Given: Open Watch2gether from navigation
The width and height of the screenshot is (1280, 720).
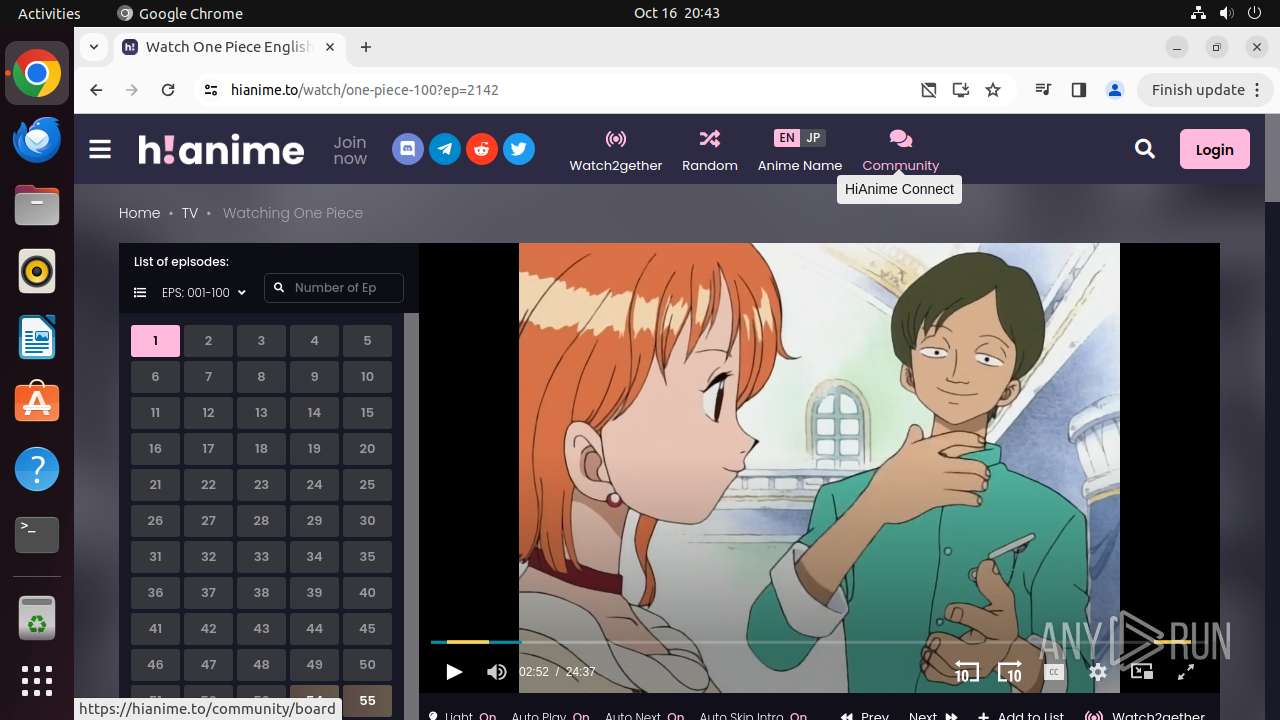Looking at the screenshot, I should pyautogui.click(x=616, y=150).
